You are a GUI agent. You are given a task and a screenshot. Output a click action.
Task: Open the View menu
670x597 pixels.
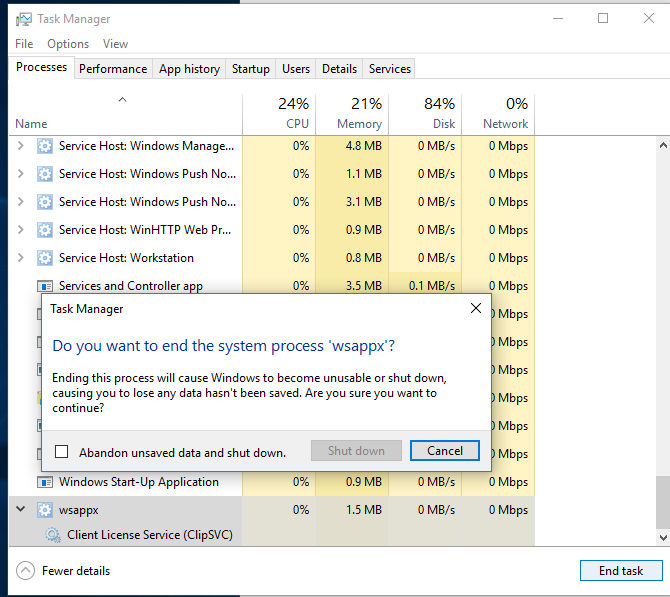[x=115, y=44]
